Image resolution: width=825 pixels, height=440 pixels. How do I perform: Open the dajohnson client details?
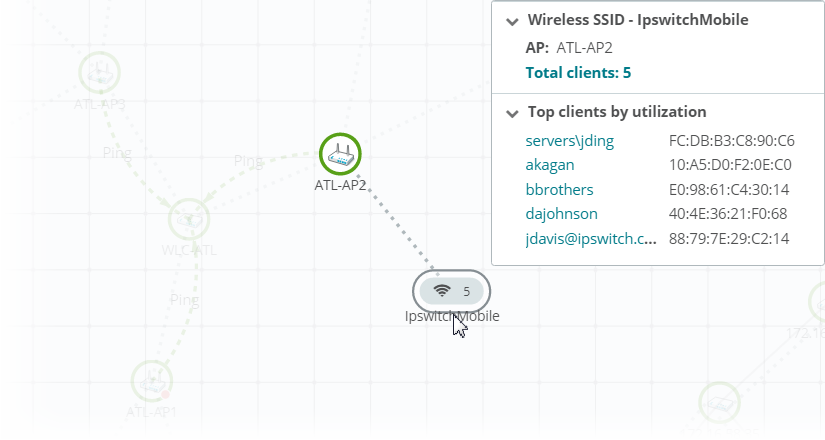click(x=561, y=213)
